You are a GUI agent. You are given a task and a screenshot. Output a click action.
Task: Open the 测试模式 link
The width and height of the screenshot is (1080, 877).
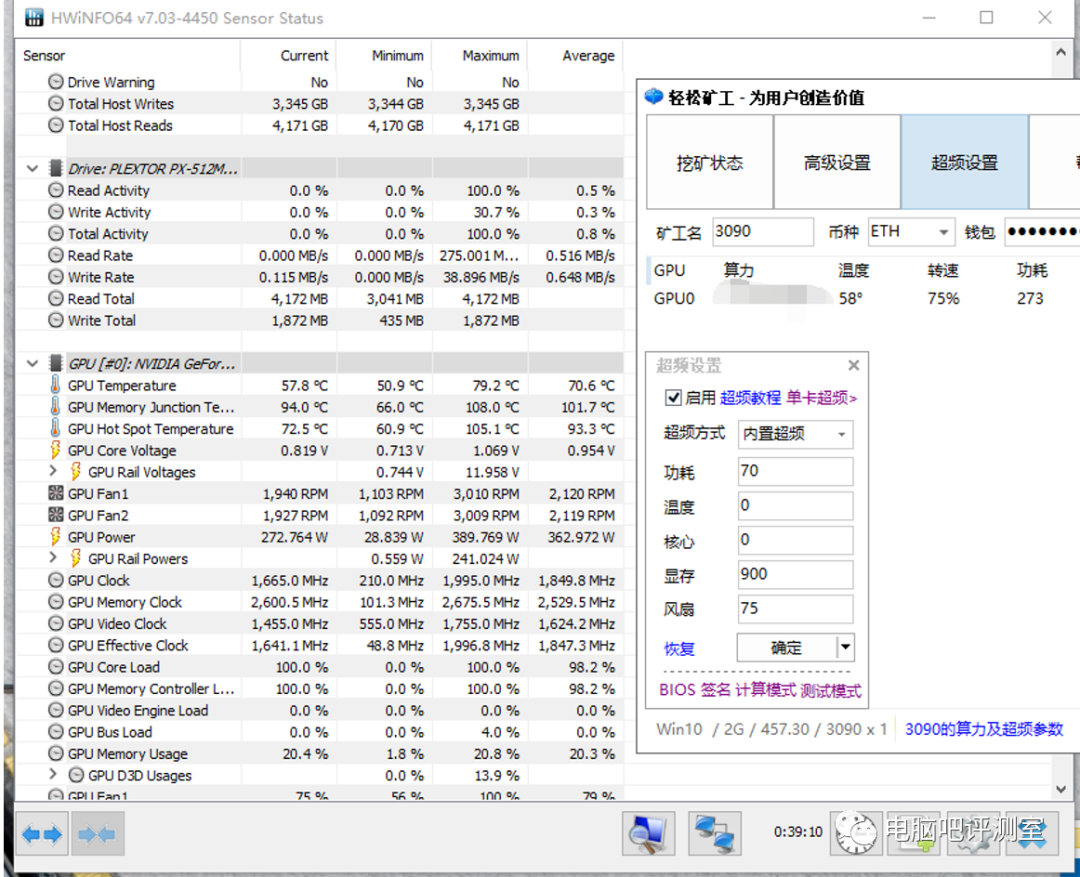pos(831,690)
